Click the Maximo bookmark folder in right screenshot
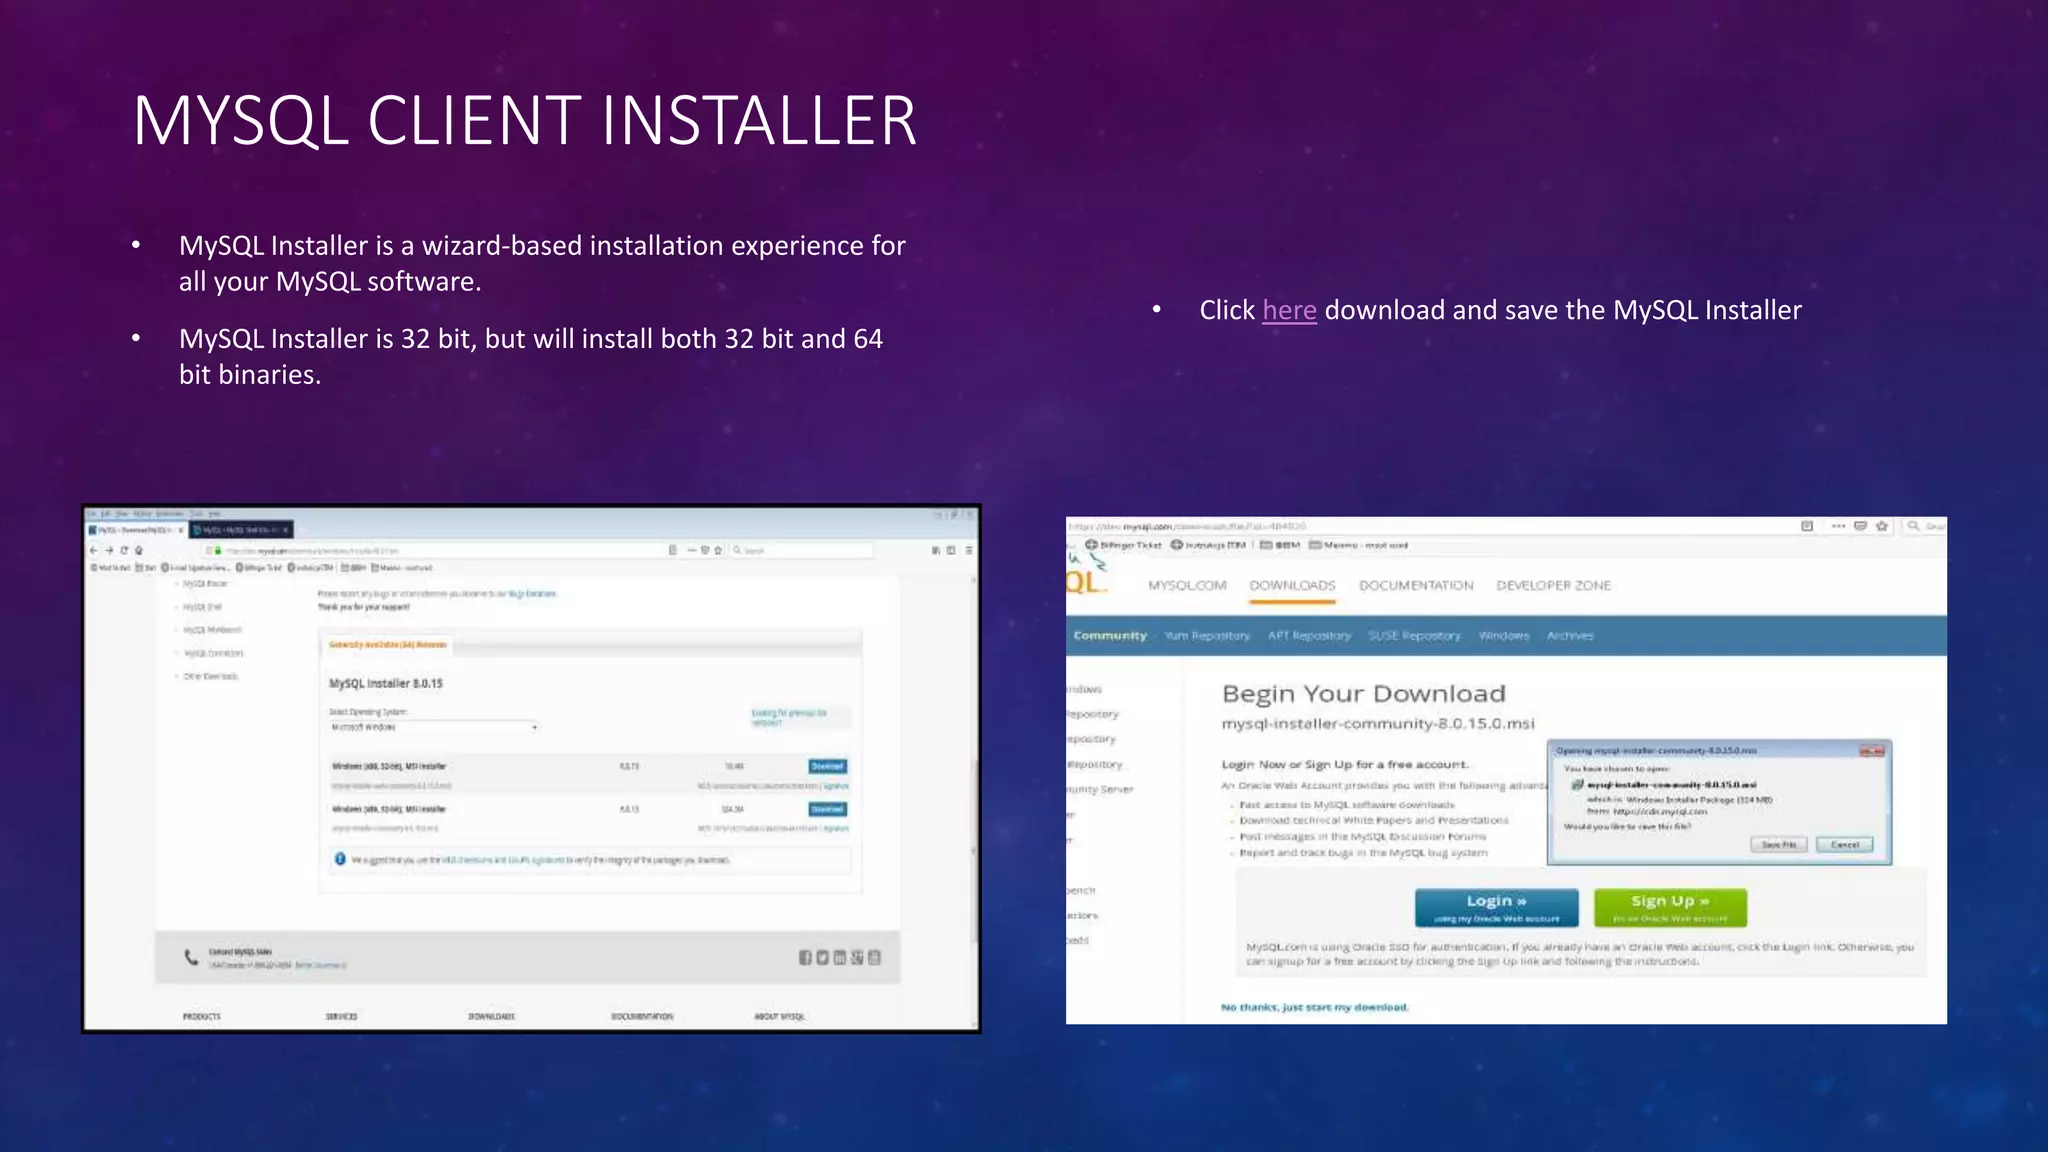 (1358, 545)
